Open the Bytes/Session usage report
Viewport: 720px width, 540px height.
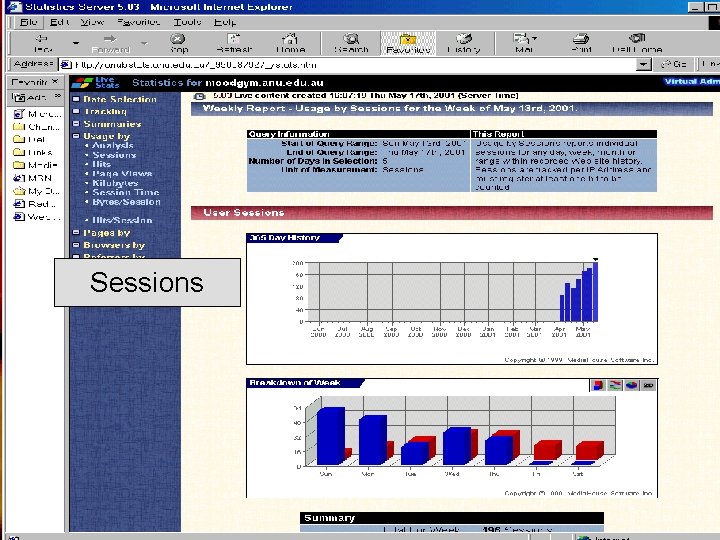(126, 202)
